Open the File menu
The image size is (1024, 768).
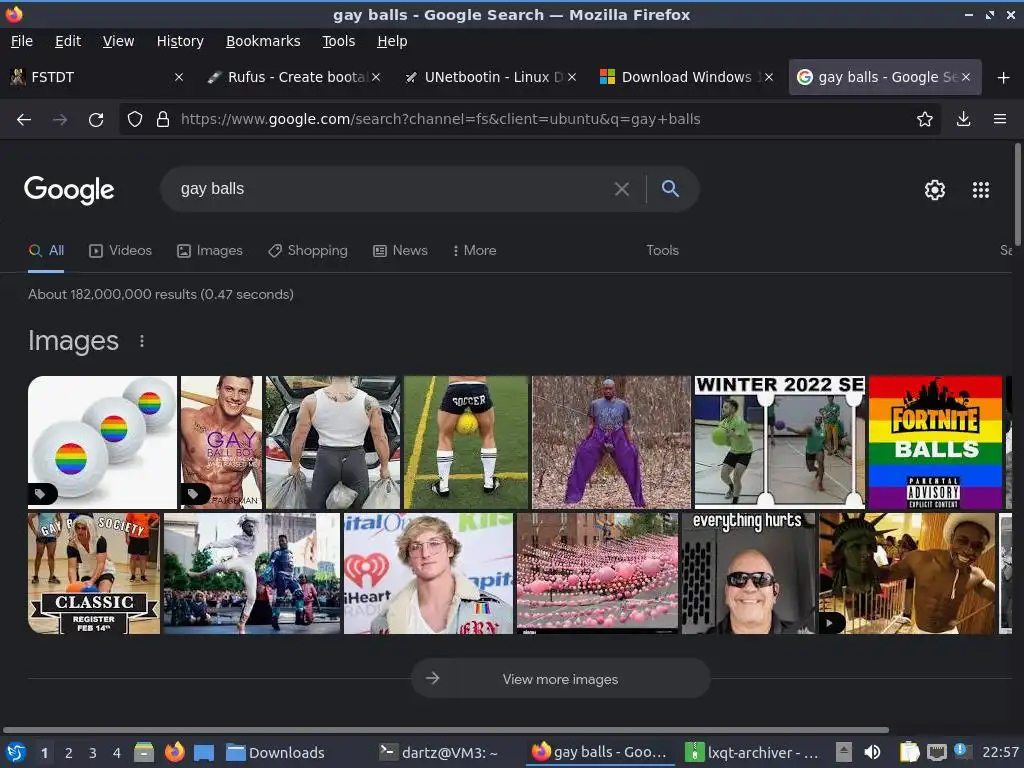[22, 41]
